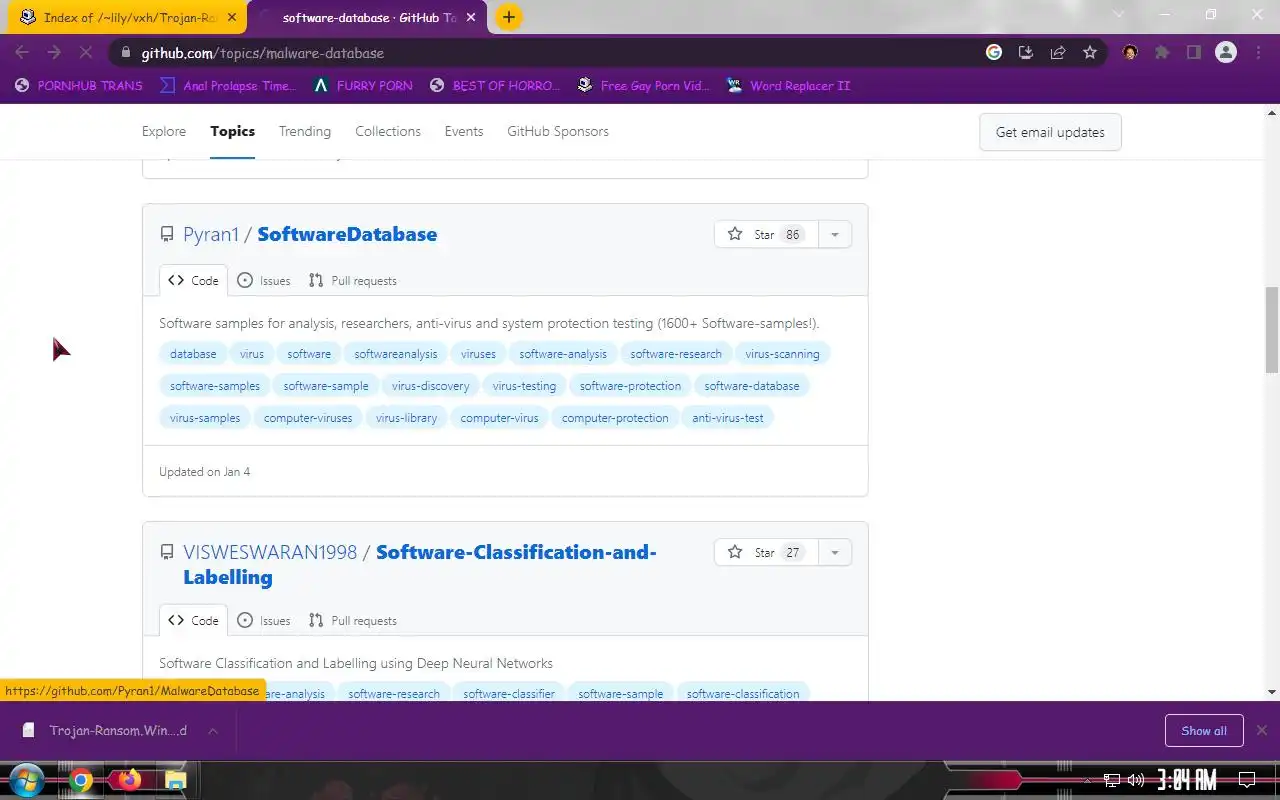Click the padlock site info icon

point(125,53)
